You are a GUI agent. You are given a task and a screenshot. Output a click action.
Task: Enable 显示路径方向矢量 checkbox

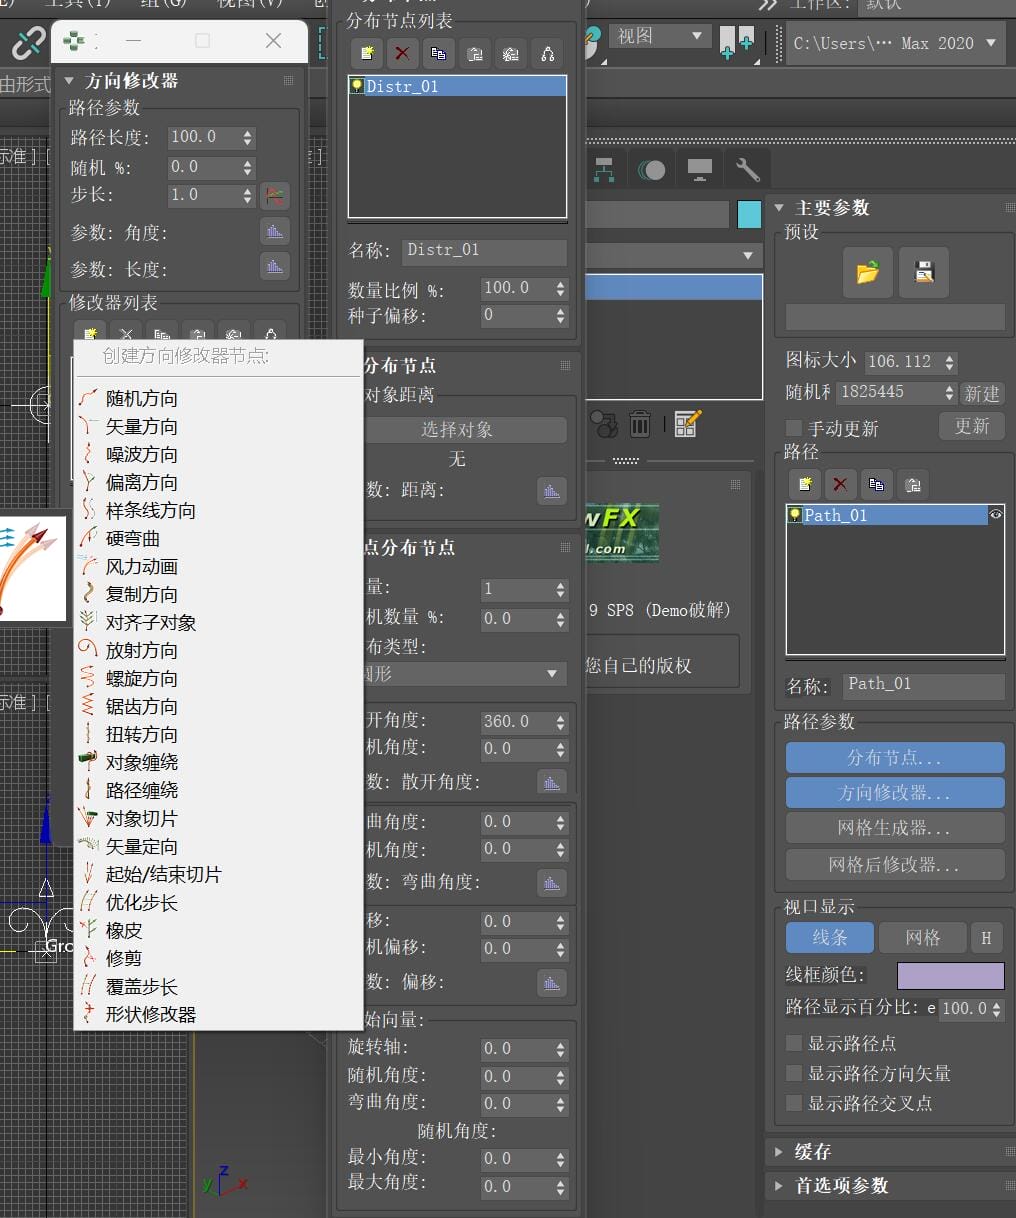(794, 1073)
